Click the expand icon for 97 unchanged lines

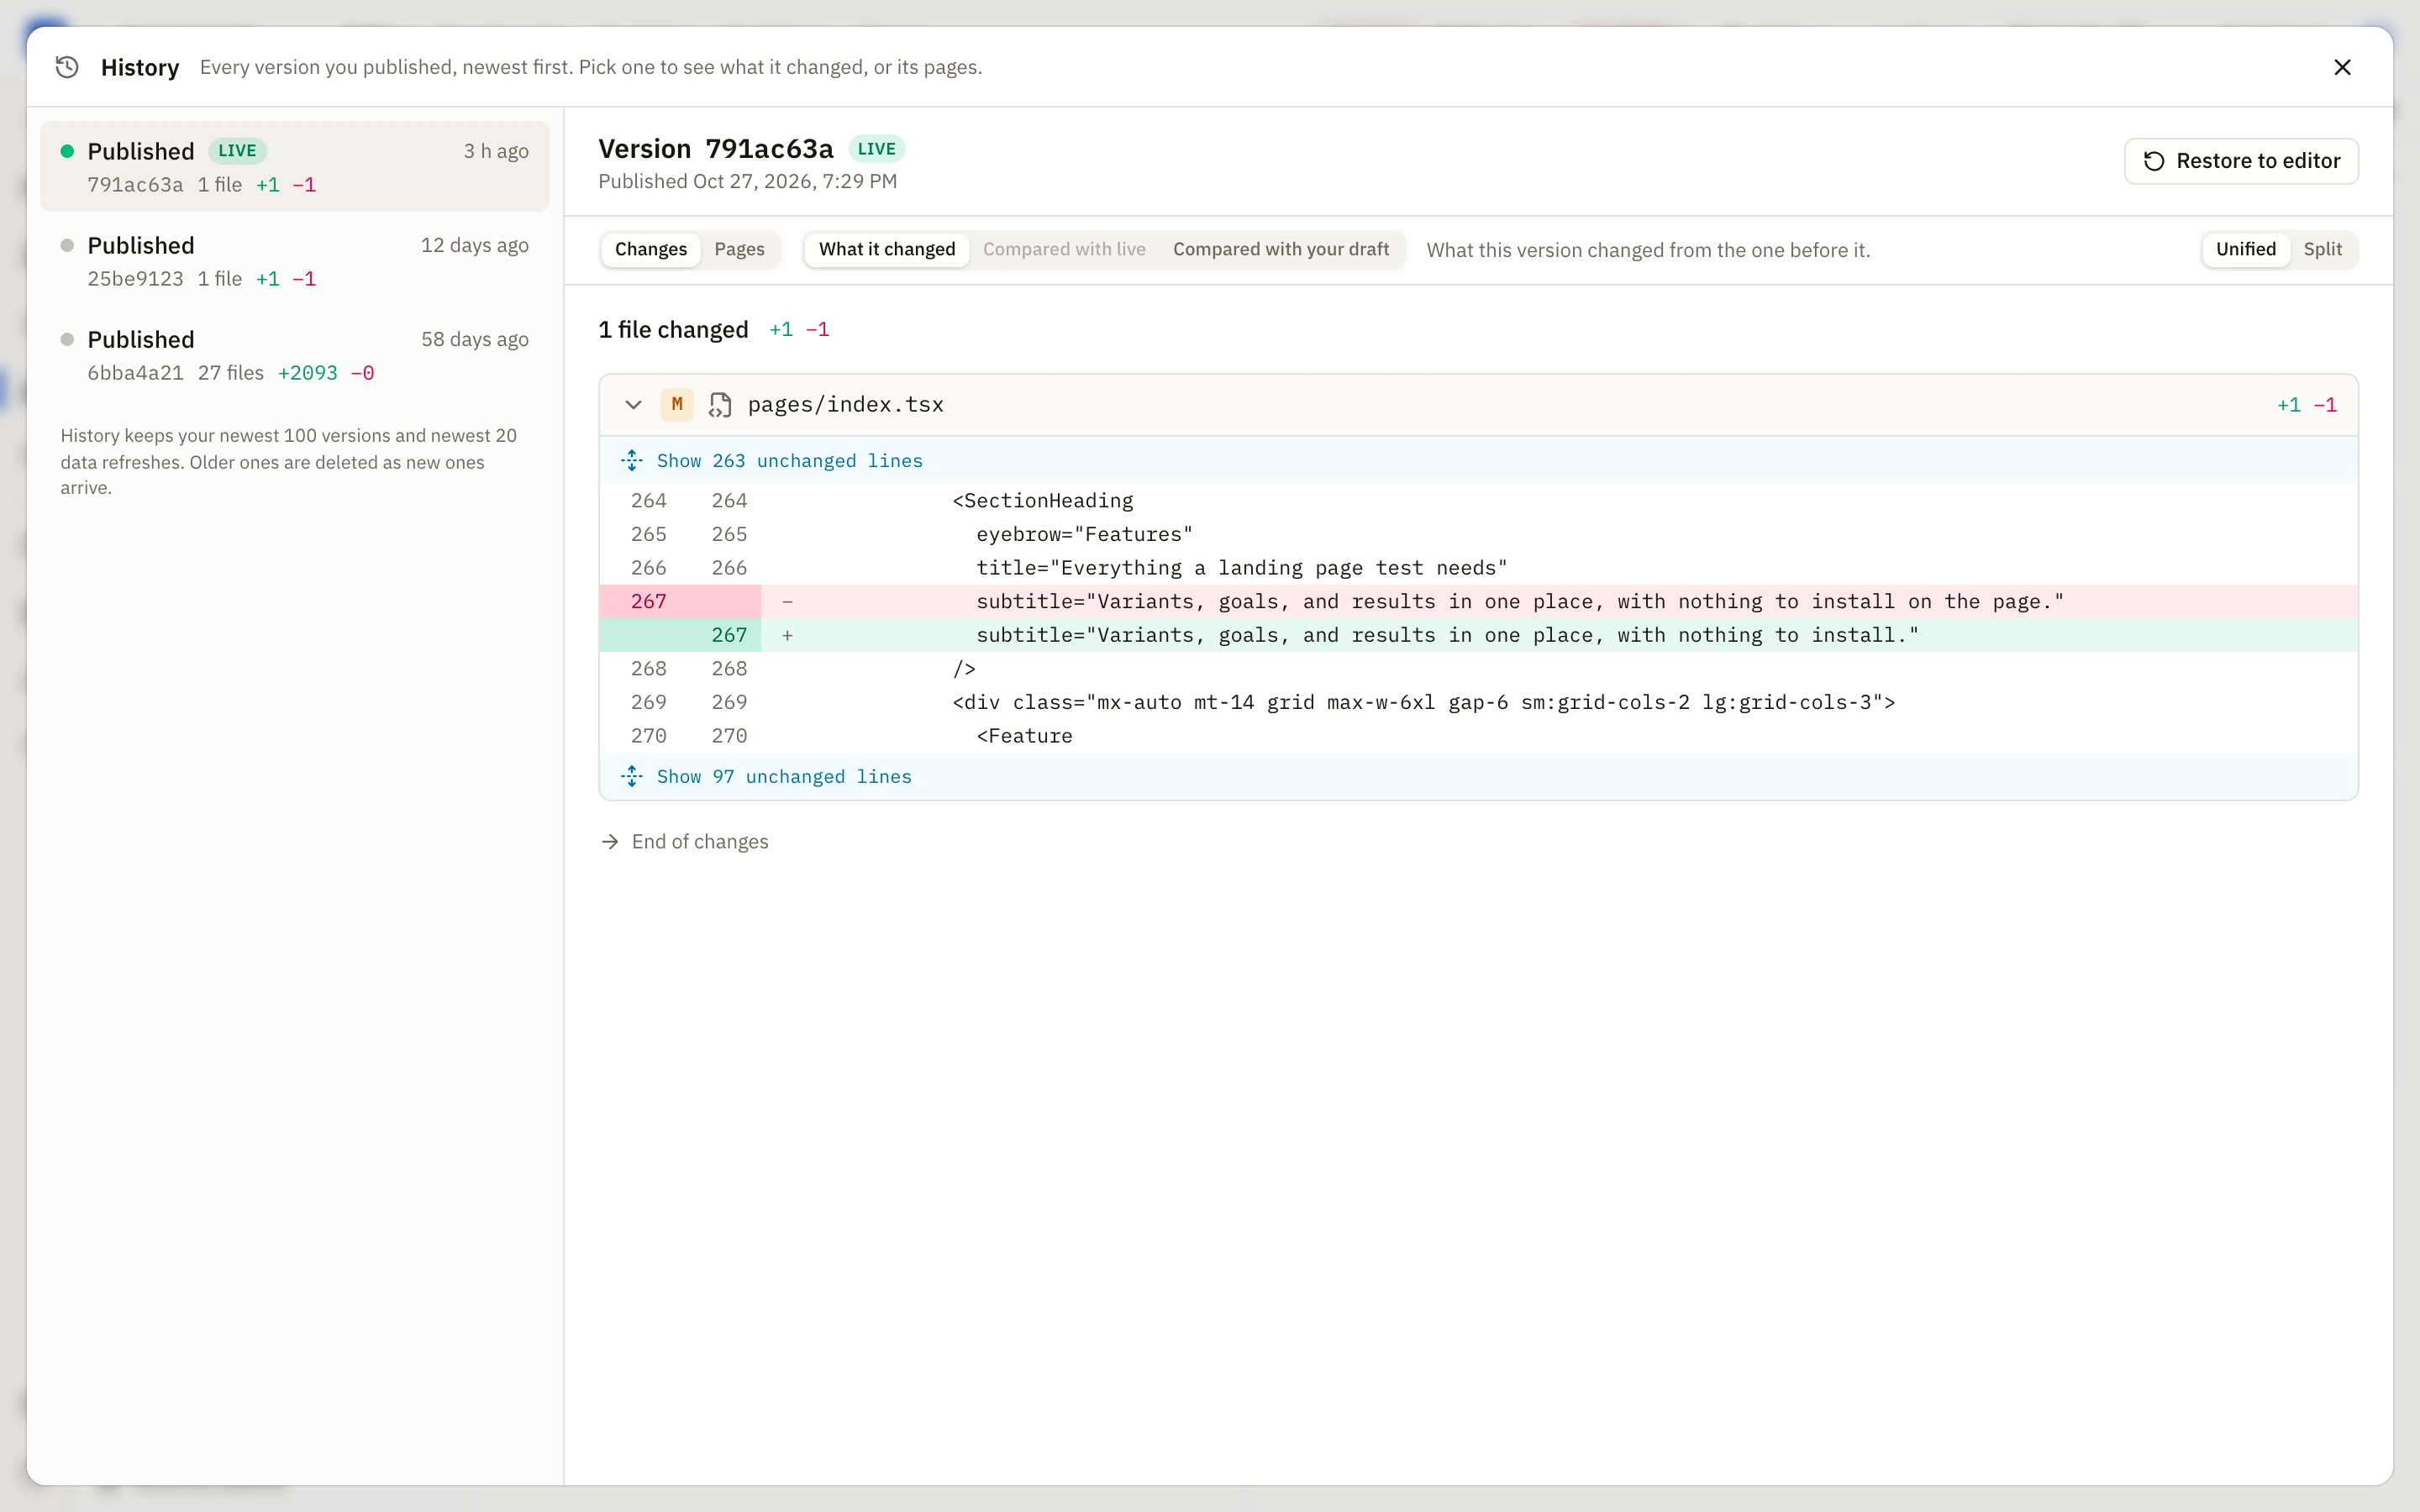click(x=632, y=777)
